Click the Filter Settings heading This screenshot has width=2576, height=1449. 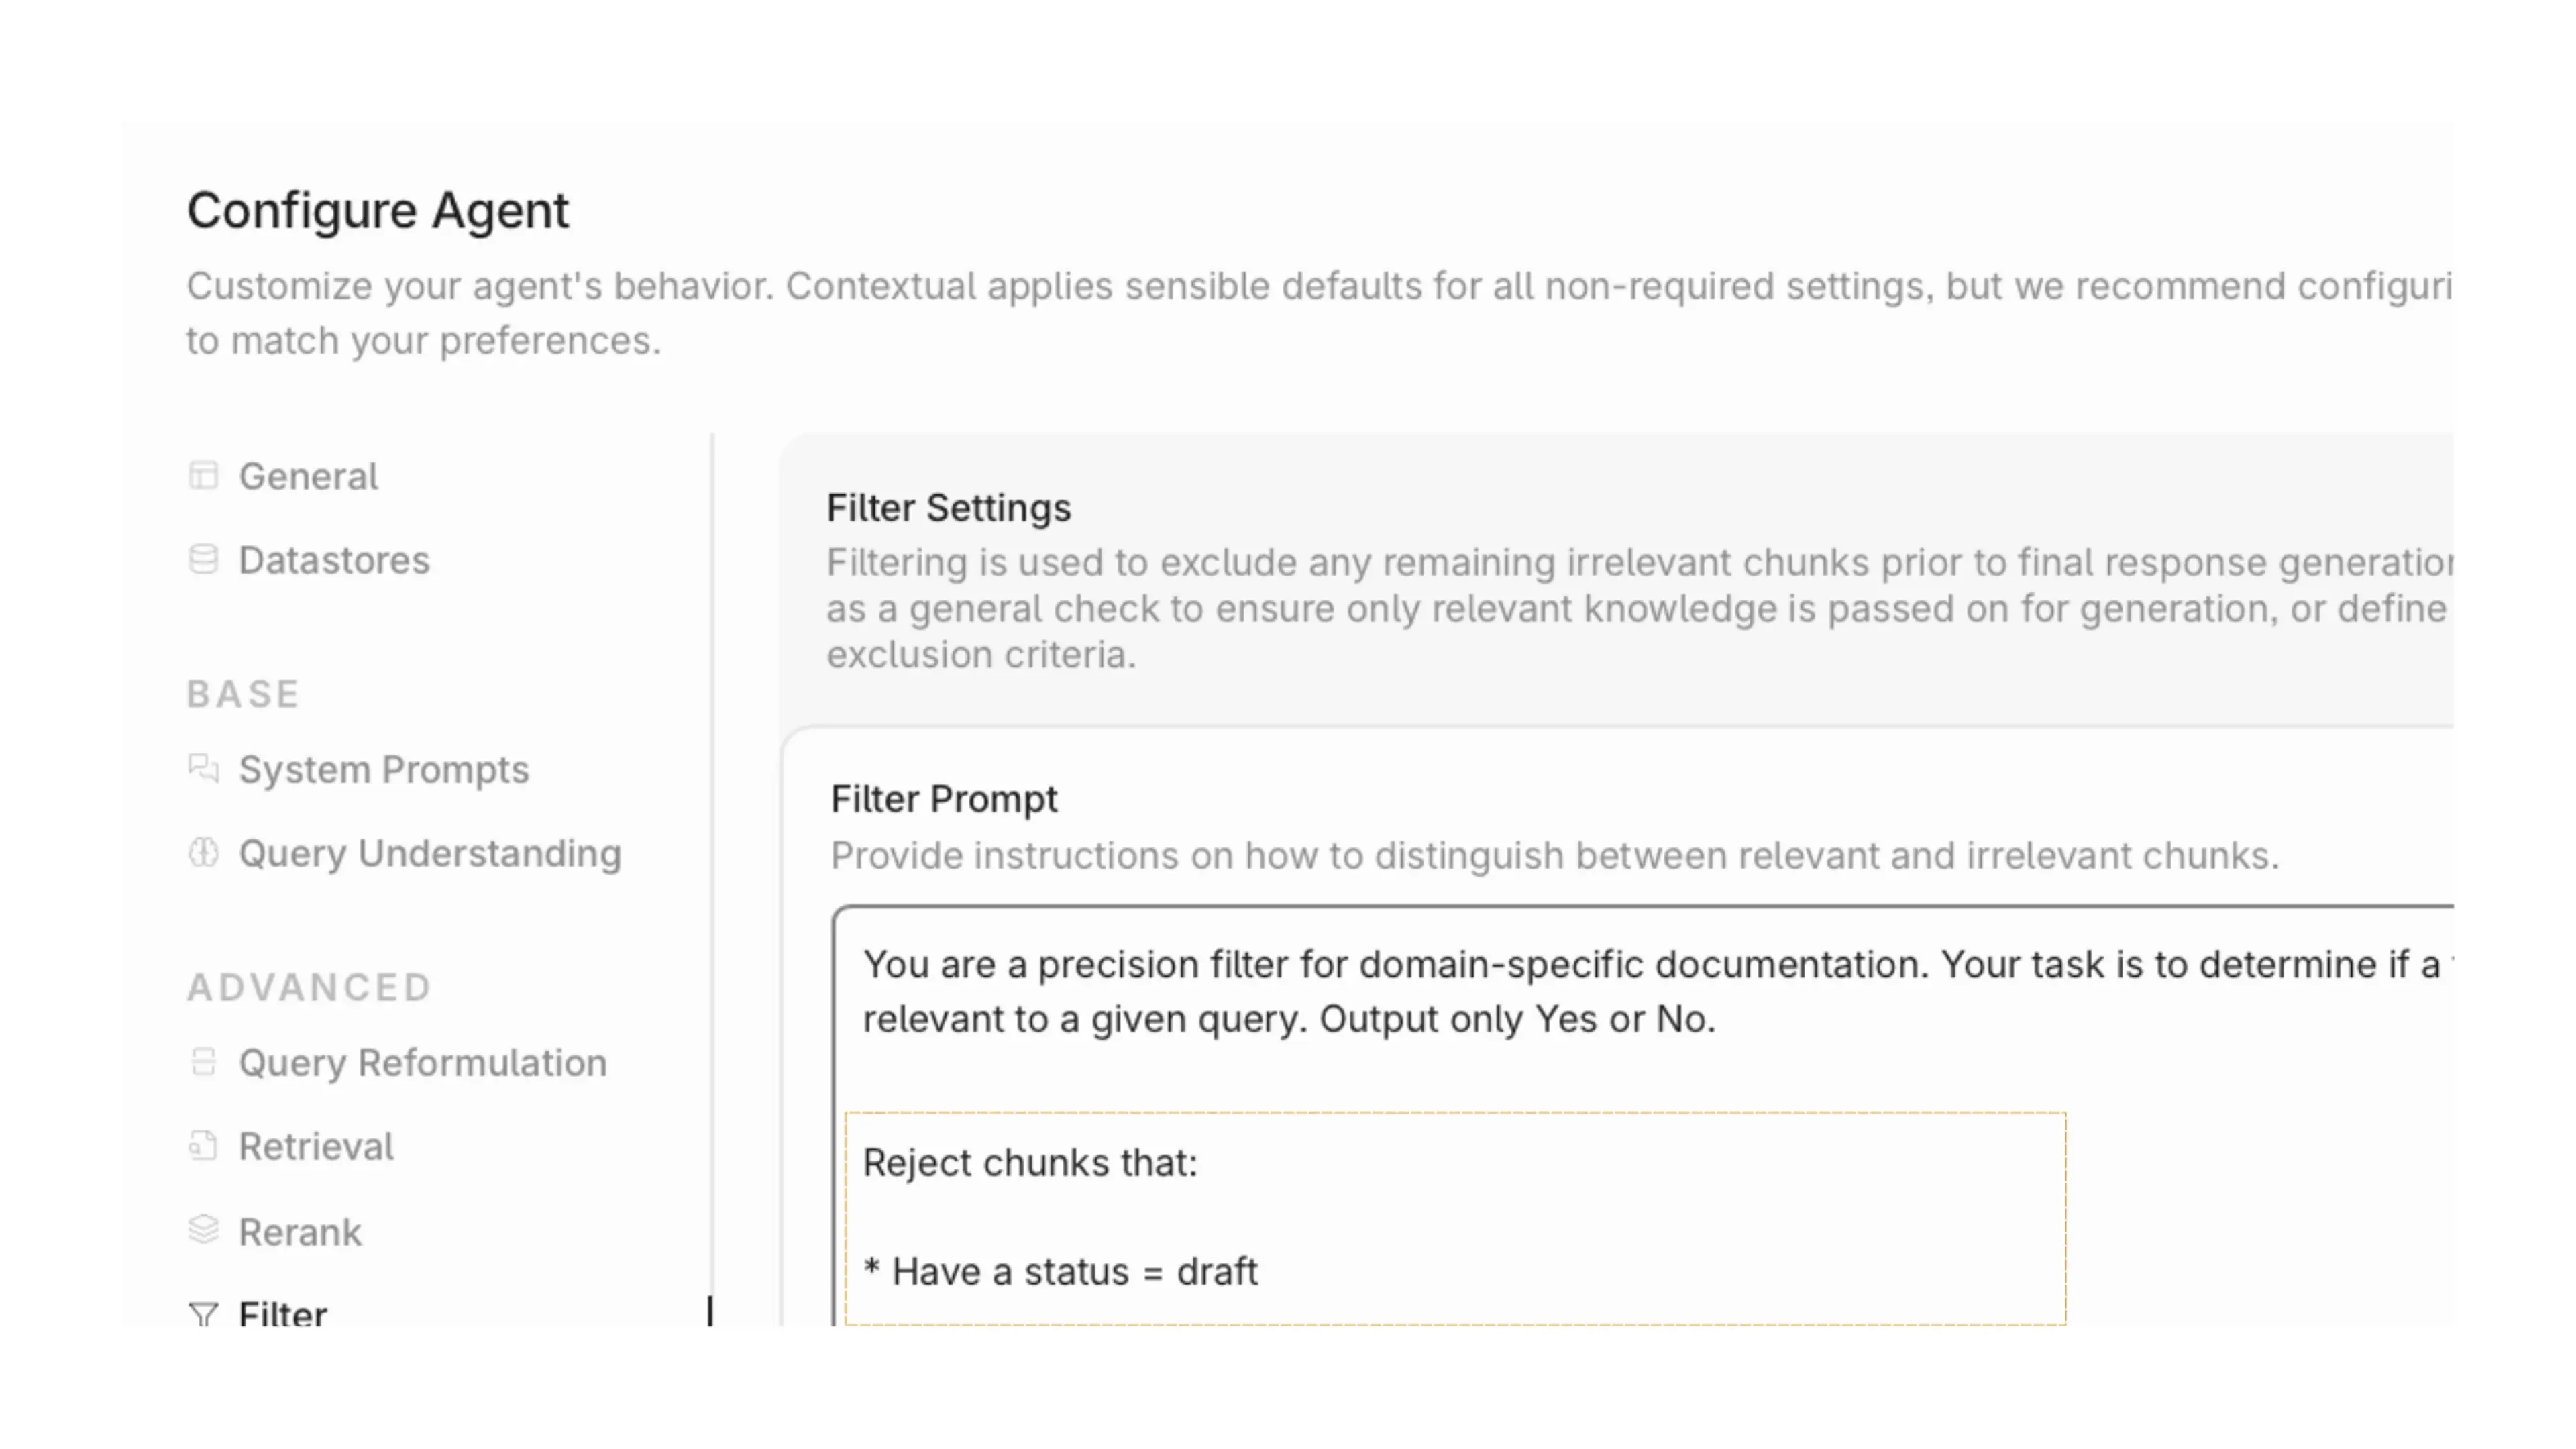tap(948, 508)
